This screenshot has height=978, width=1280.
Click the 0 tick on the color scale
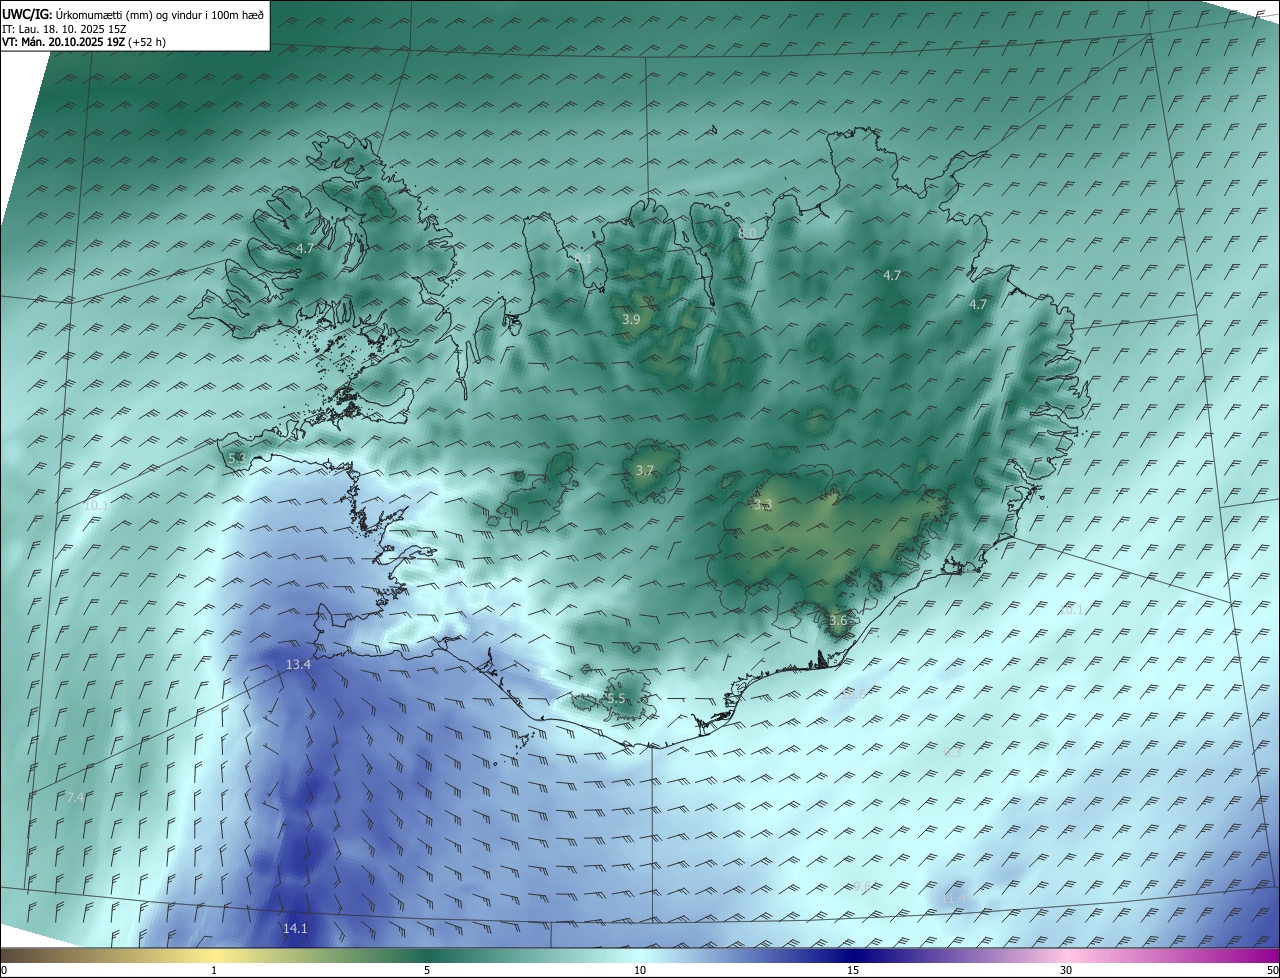pos(3,970)
